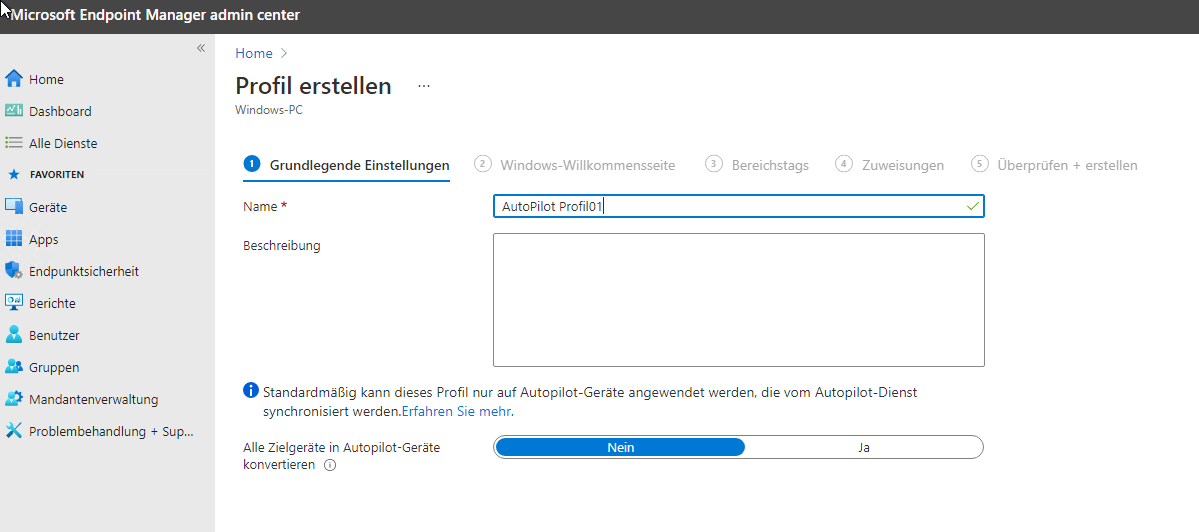Viewport: 1199px width, 532px height.
Task: Open the Endpunktsicherheit shield icon
Action: (x=14, y=271)
